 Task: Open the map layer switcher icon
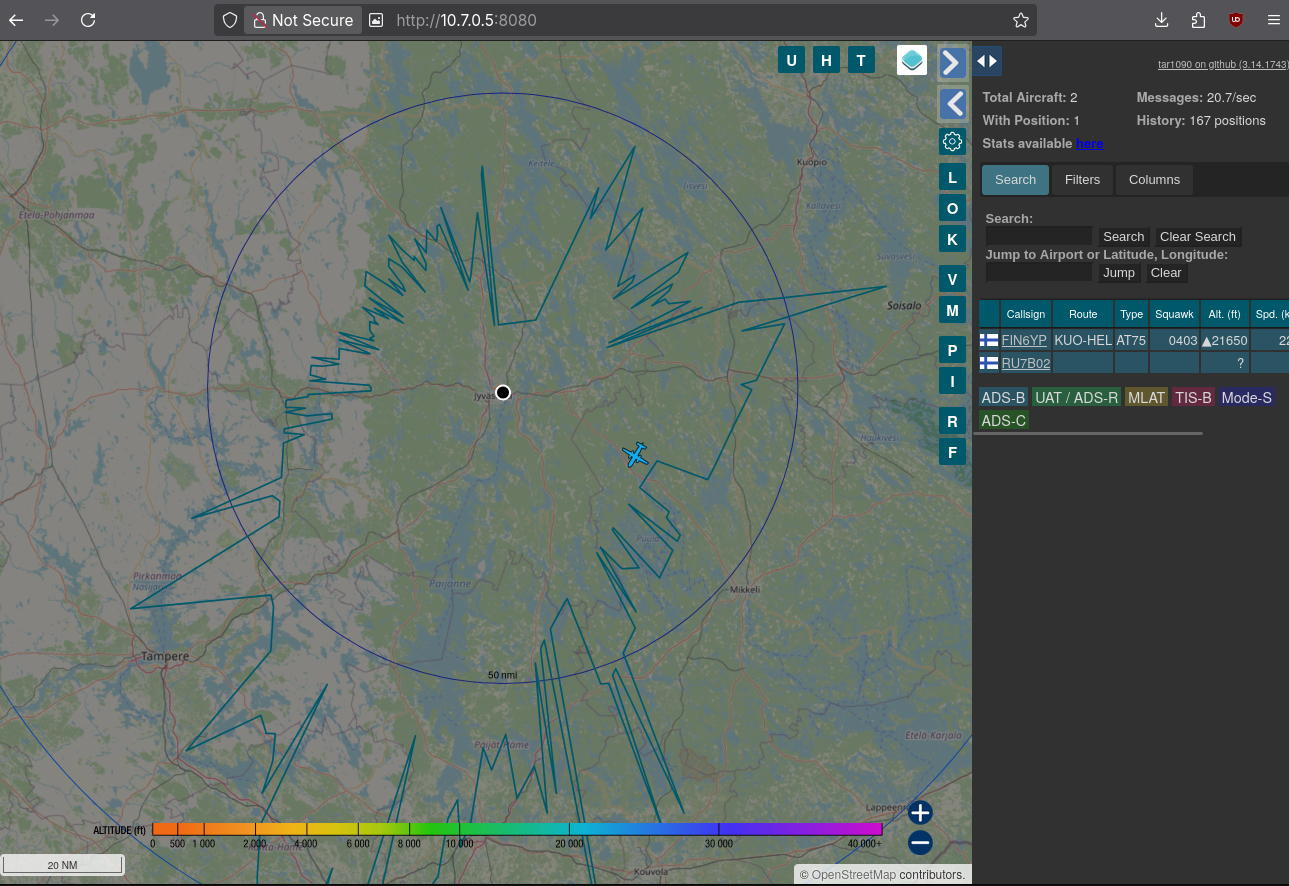pyautogui.click(x=912, y=61)
